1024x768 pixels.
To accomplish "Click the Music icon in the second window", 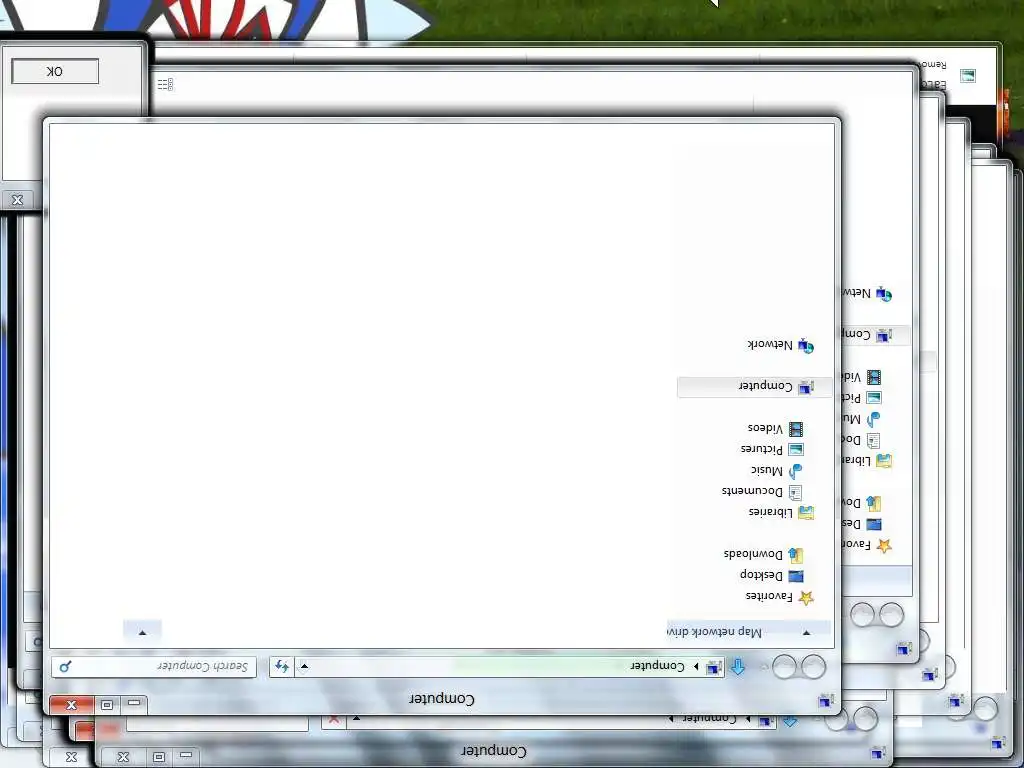I will click(874, 419).
